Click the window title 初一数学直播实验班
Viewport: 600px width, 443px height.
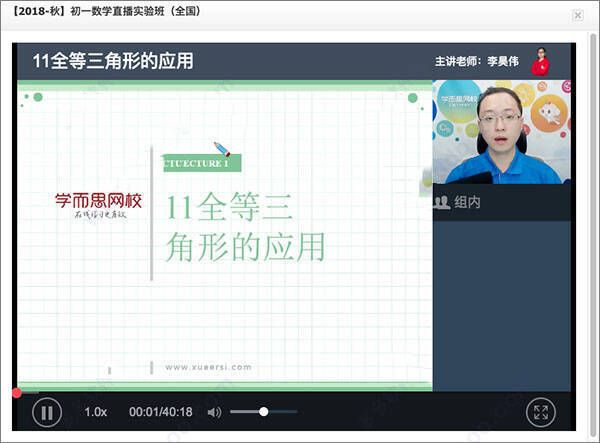click(117, 11)
